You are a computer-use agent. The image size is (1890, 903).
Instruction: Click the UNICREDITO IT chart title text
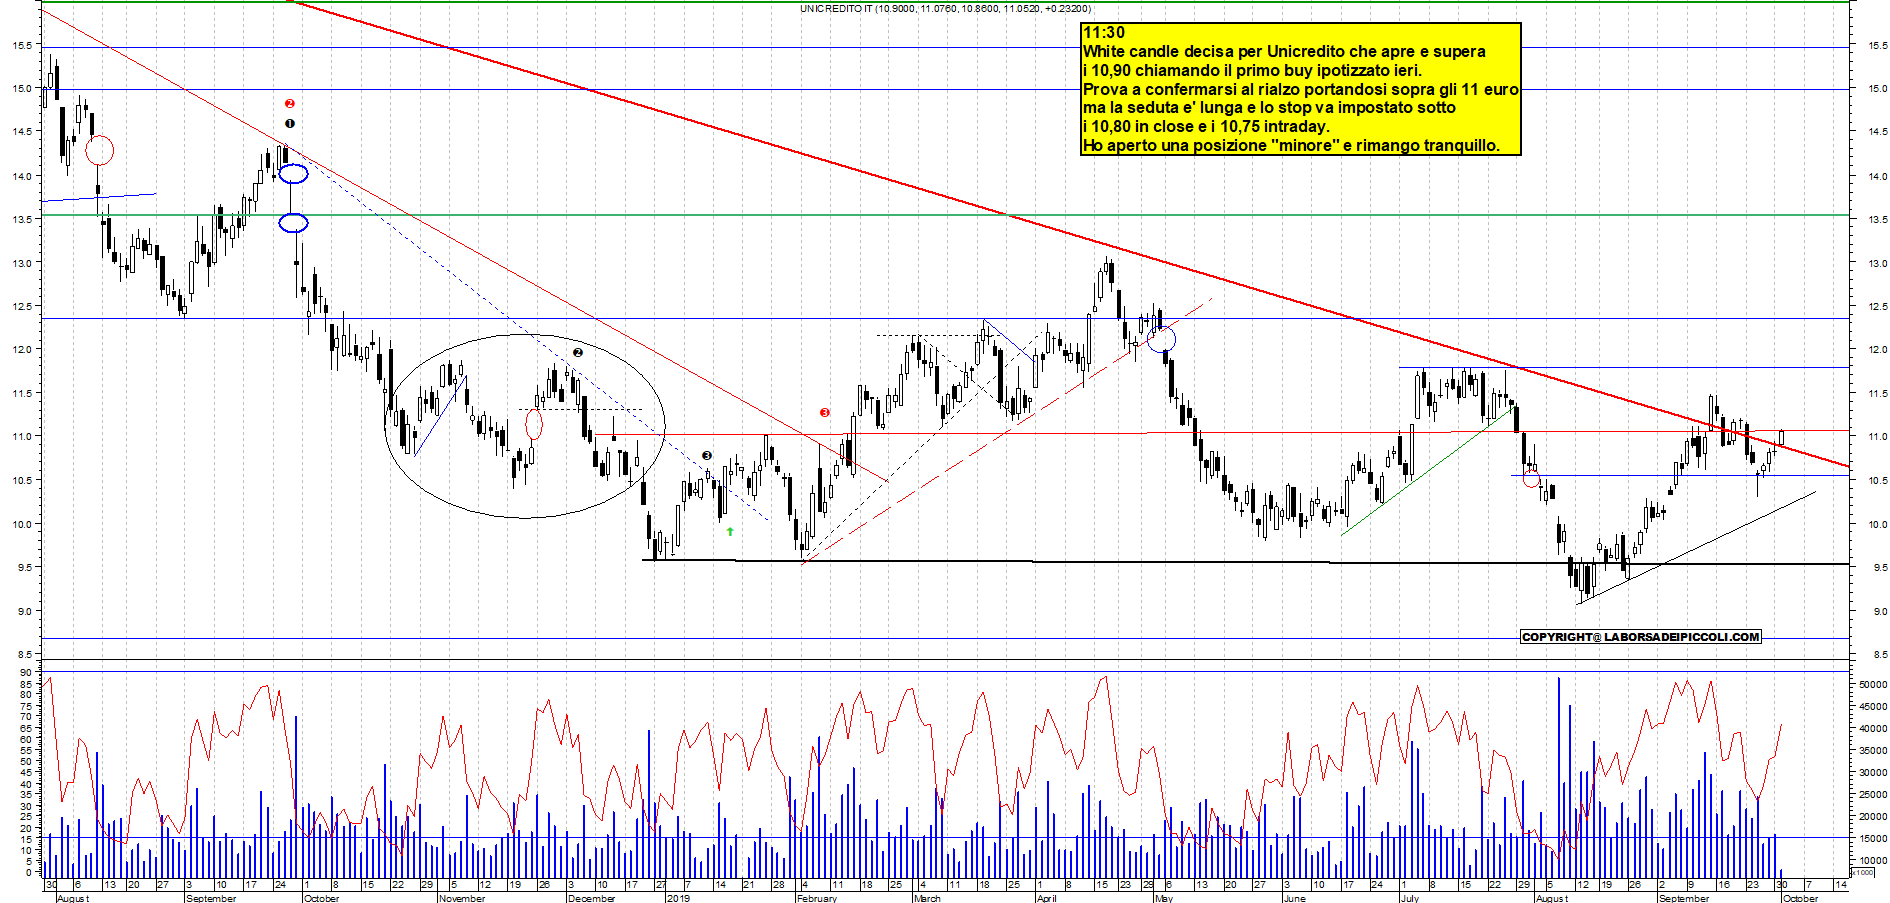click(945, 8)
